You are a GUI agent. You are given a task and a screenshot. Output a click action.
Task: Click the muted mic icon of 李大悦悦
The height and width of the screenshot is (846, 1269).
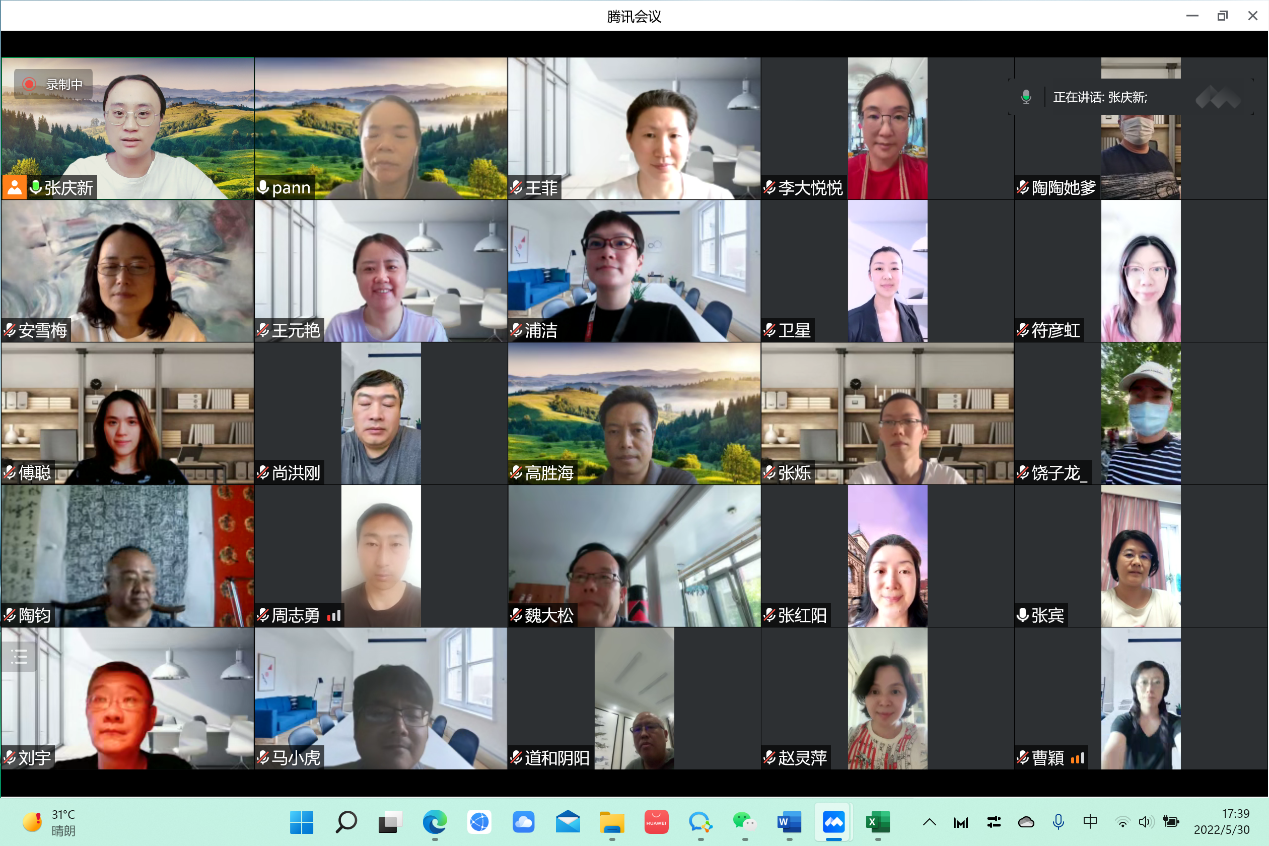tap(770, 187)
